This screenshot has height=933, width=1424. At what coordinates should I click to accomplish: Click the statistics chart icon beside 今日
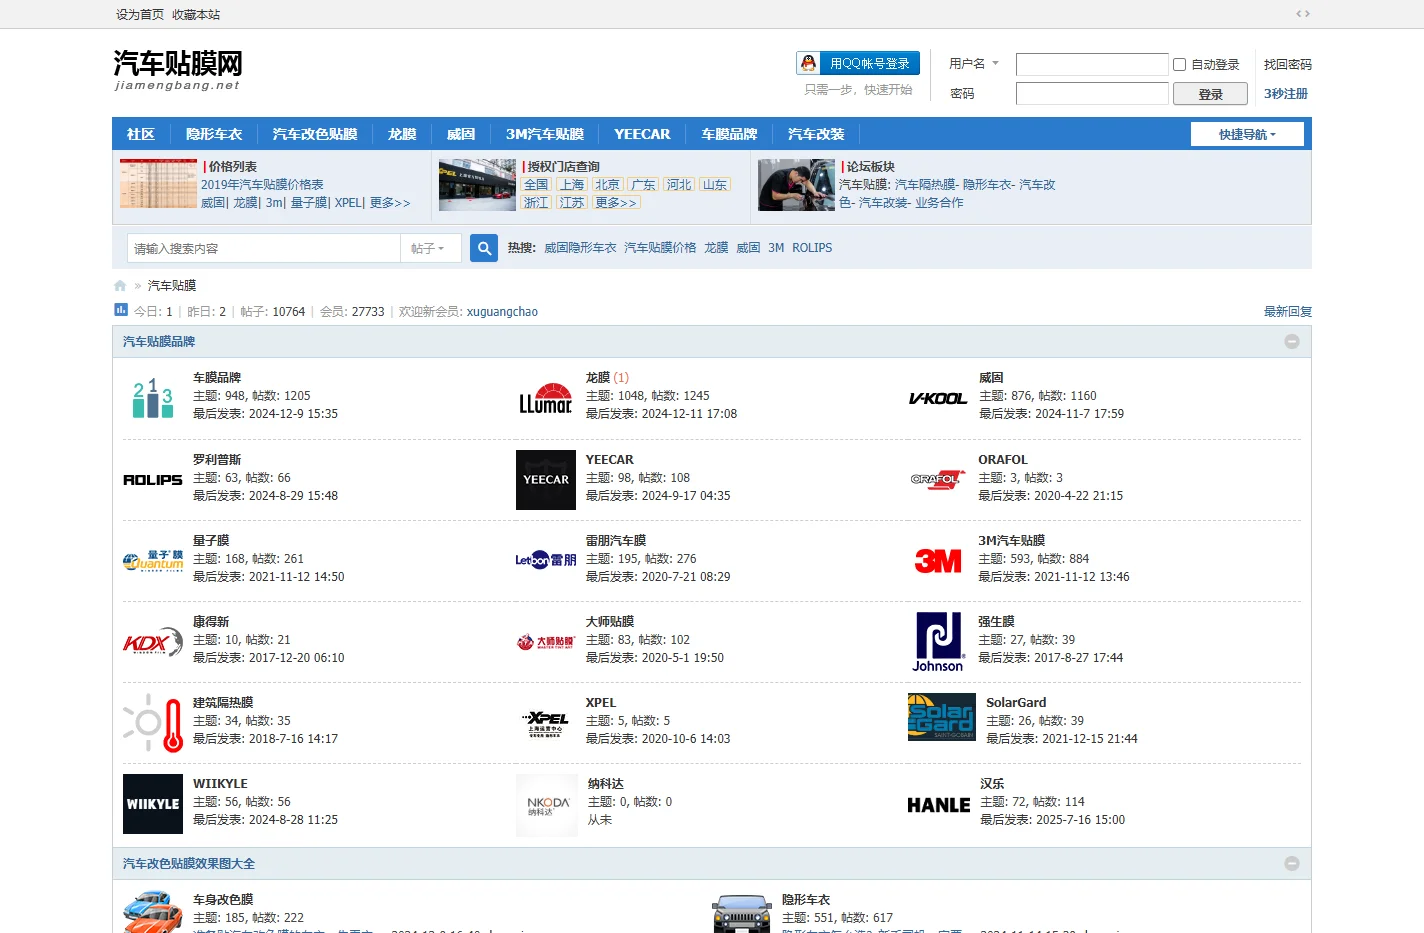coord(121,310)
